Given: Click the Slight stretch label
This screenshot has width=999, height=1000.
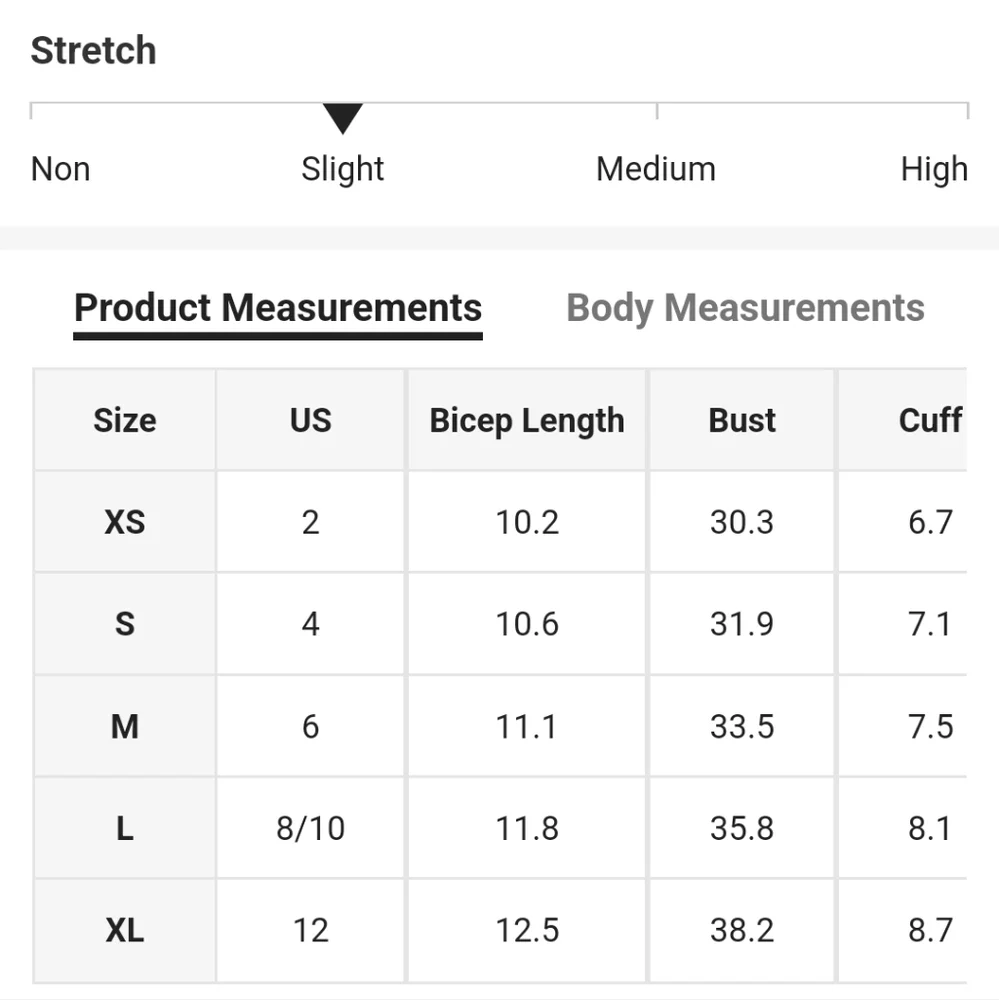Looking at the screenshot, I should click(x=342, y=169).
